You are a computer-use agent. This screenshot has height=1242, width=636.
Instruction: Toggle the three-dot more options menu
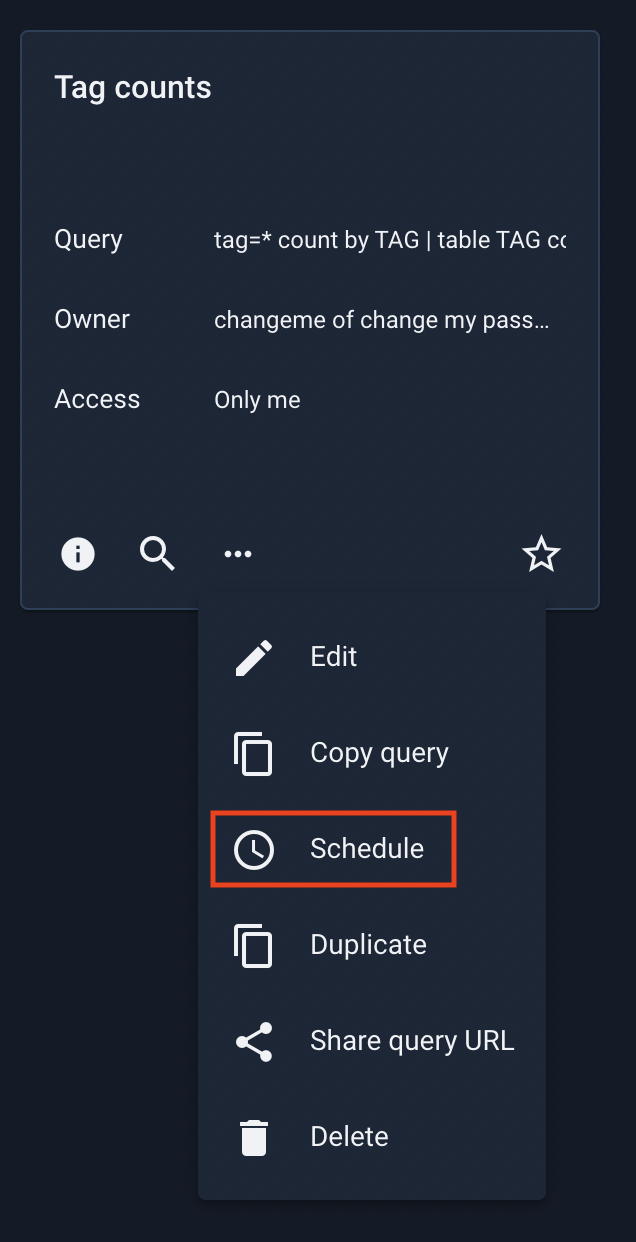pyautogui.click(x=238, y=553)
